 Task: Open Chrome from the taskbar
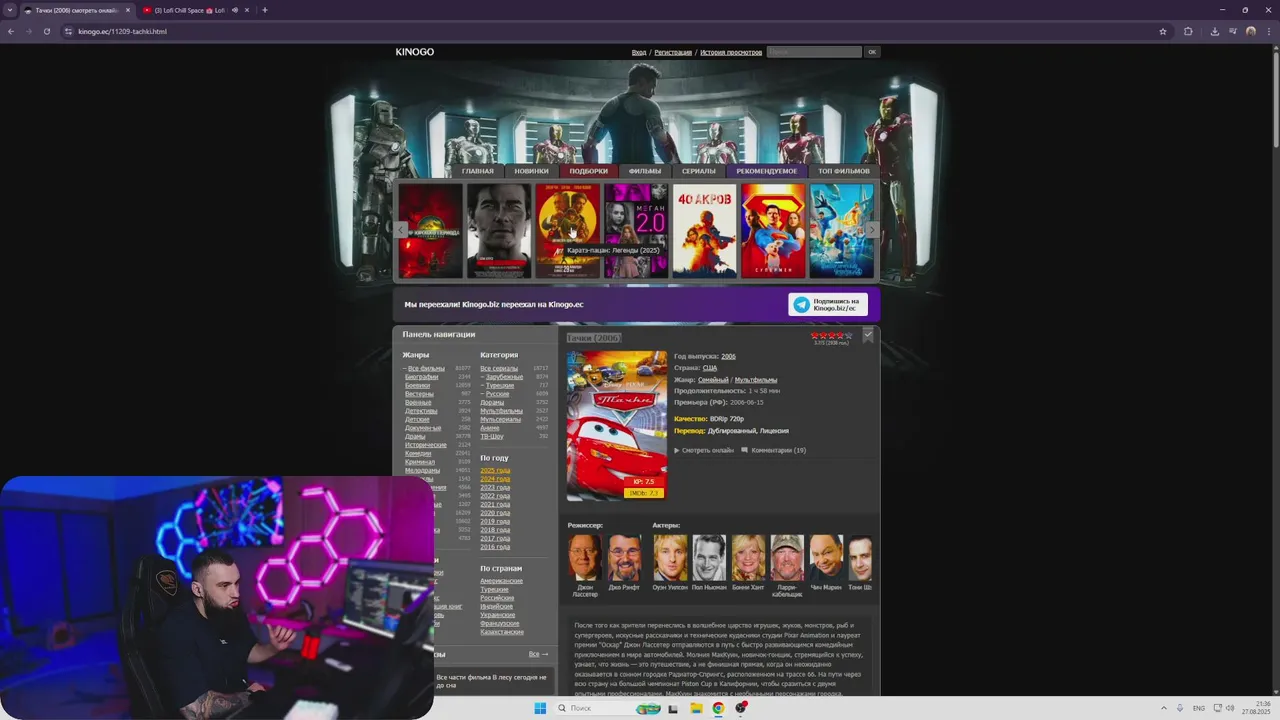(x=718, y=708)
